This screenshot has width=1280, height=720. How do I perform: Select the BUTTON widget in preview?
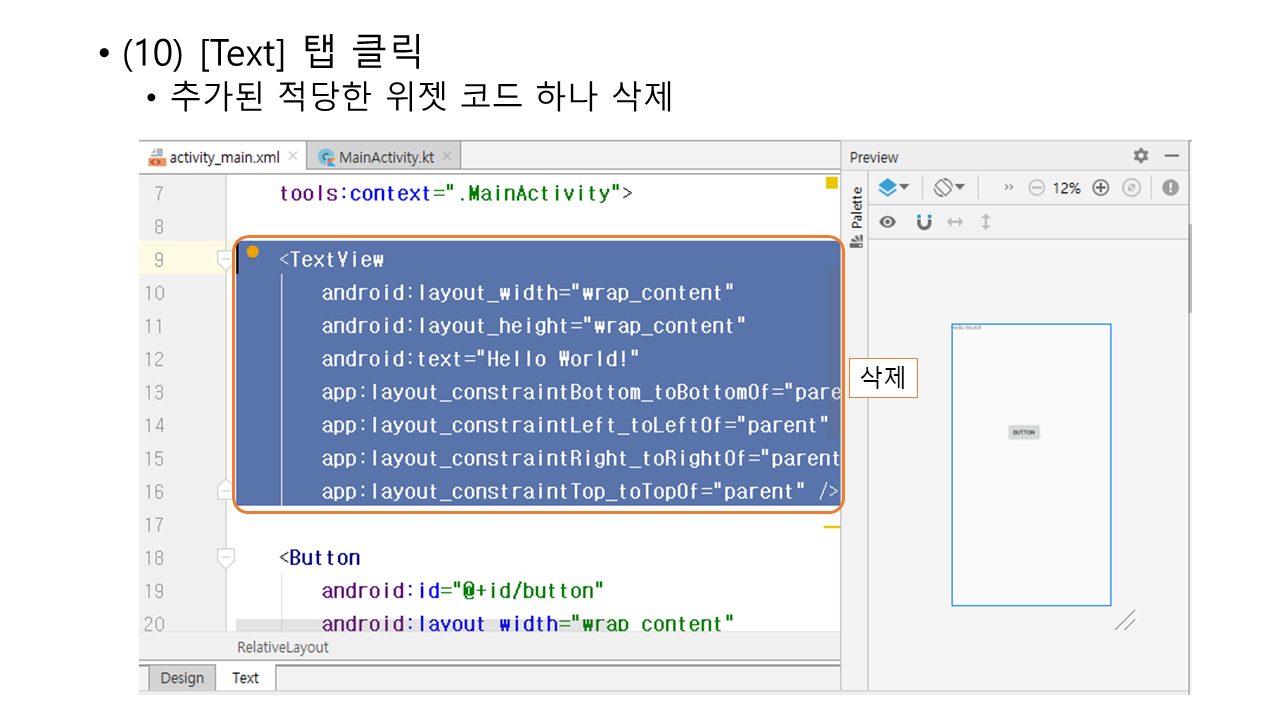1023,433
